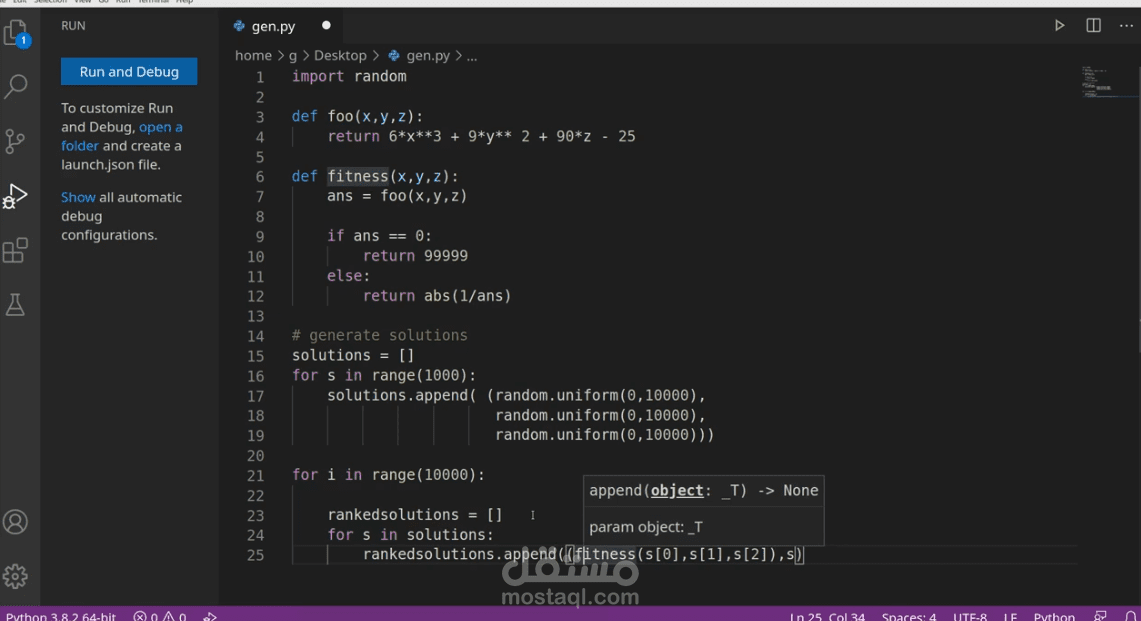
Task: Click the 'solutions = []' line
Action: tap(353, 355)
